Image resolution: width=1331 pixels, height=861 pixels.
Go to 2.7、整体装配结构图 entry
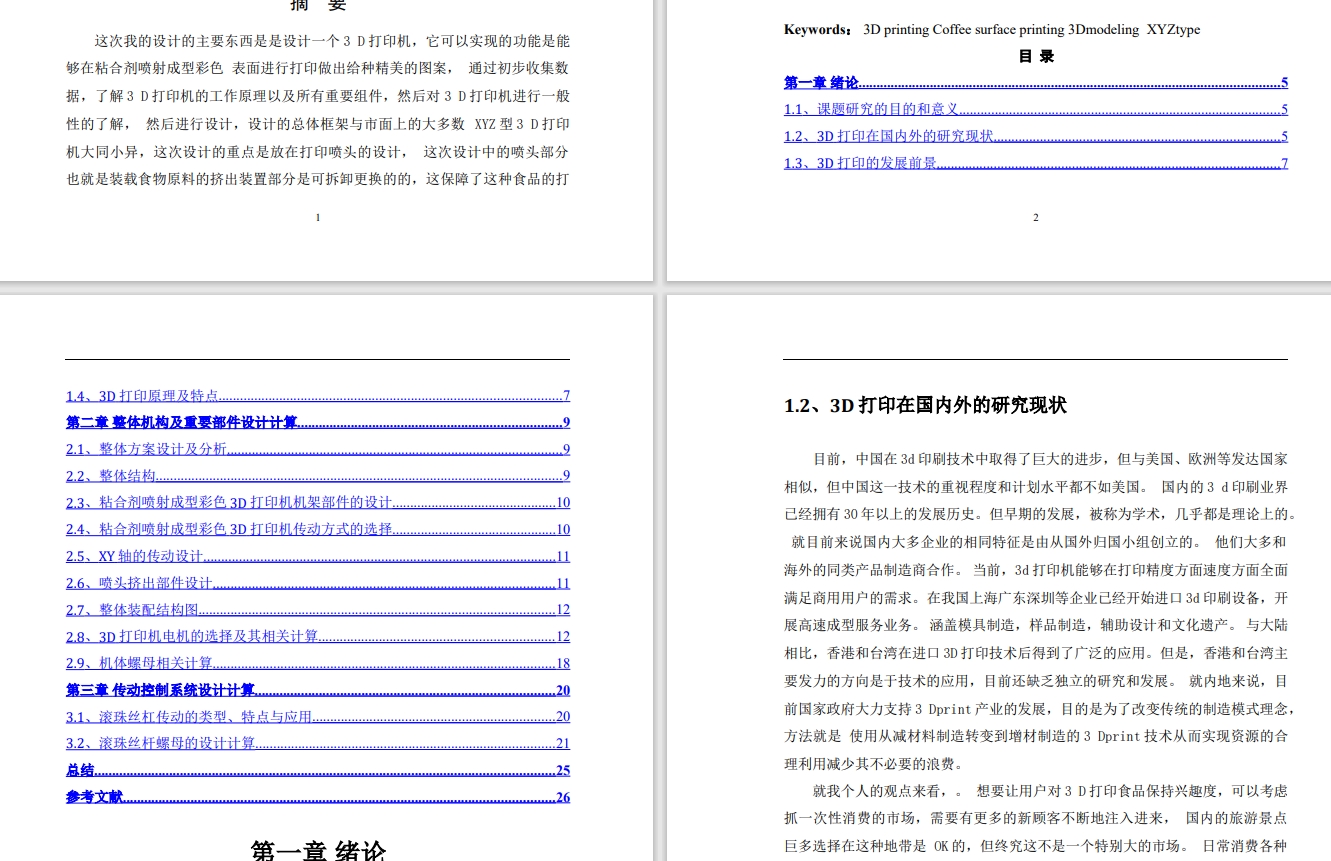tap(318, 610)
